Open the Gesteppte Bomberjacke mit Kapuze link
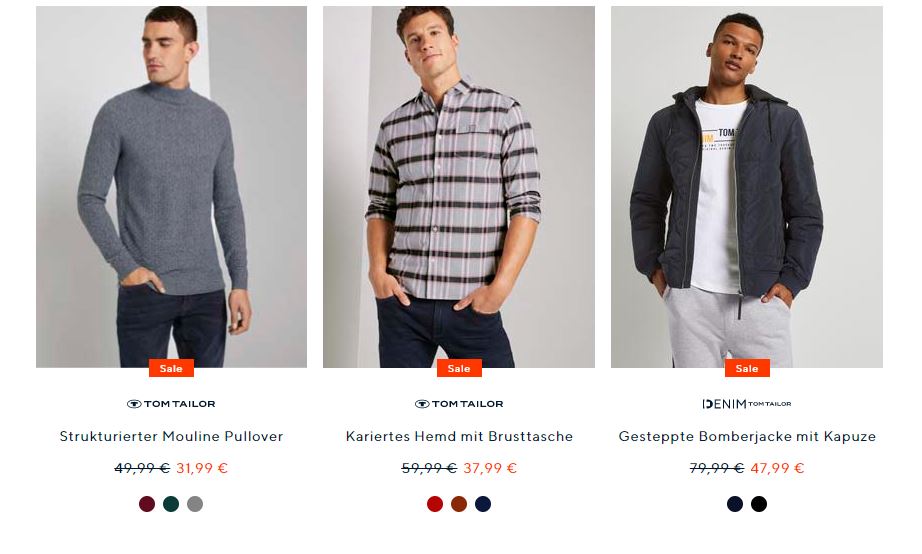 click(x=747, y=437)
